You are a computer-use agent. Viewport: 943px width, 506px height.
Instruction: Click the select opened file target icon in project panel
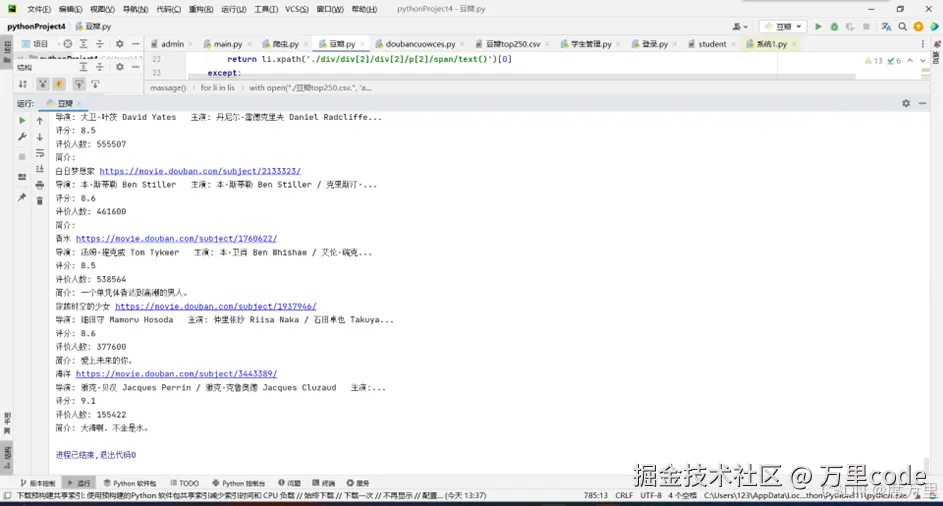tap(67, 44)
